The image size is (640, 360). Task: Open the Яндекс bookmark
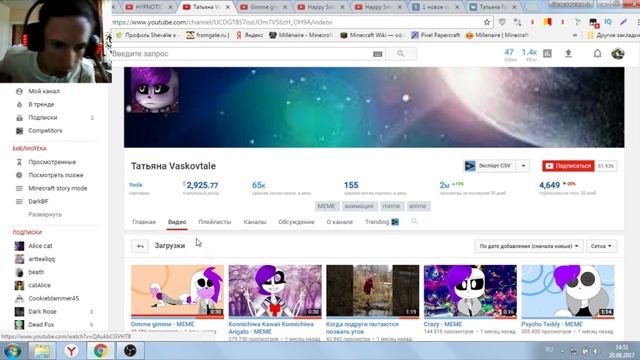click(x=249, y=35)
